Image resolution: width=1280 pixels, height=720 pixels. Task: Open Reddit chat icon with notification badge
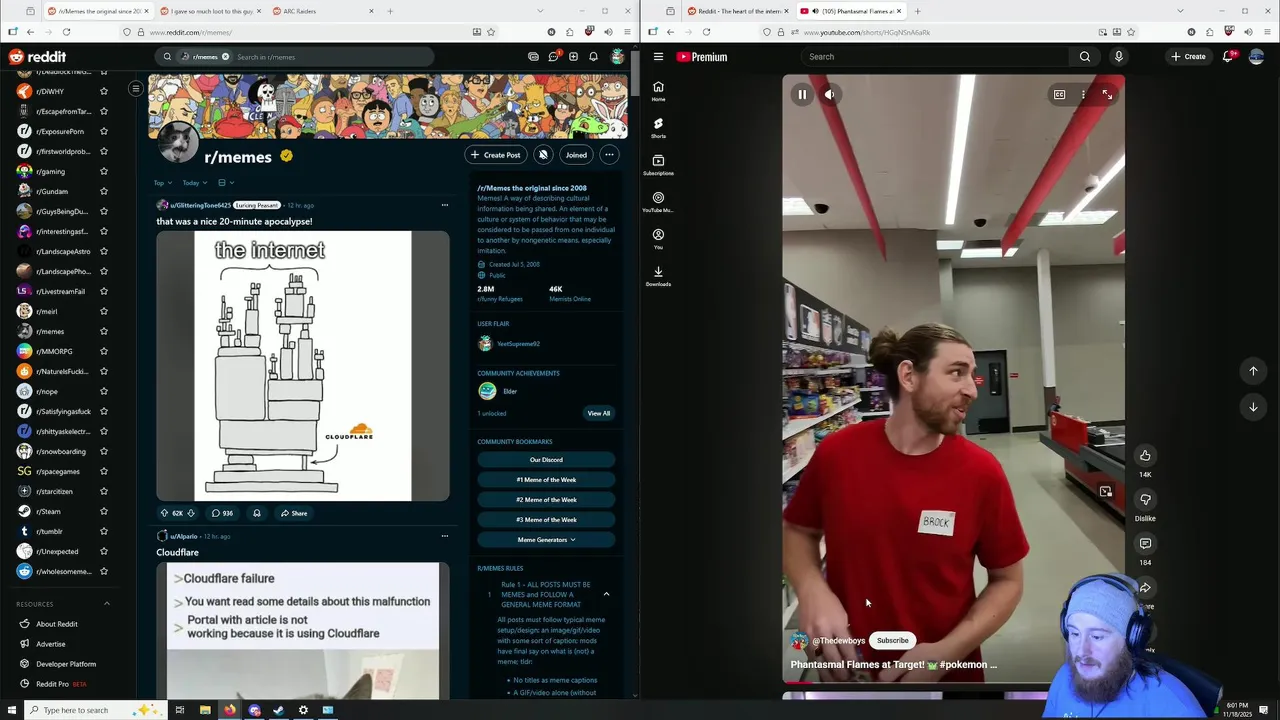click(553, 57)
